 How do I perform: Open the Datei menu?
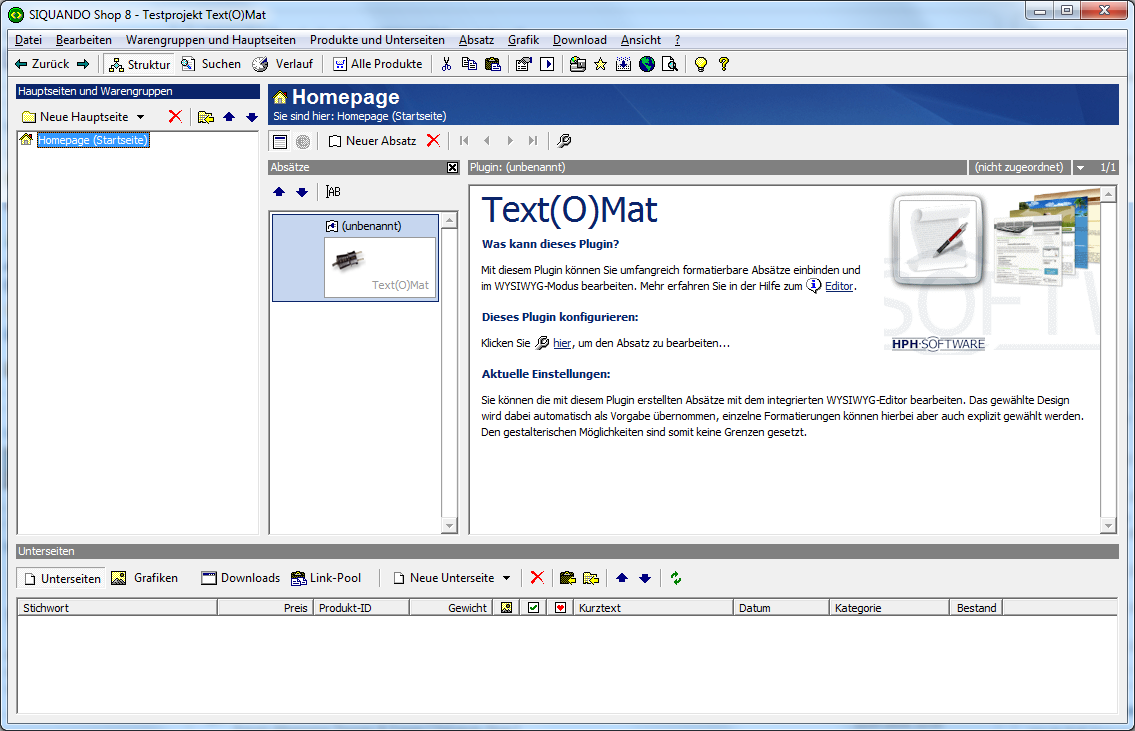(x=28, y=40)
